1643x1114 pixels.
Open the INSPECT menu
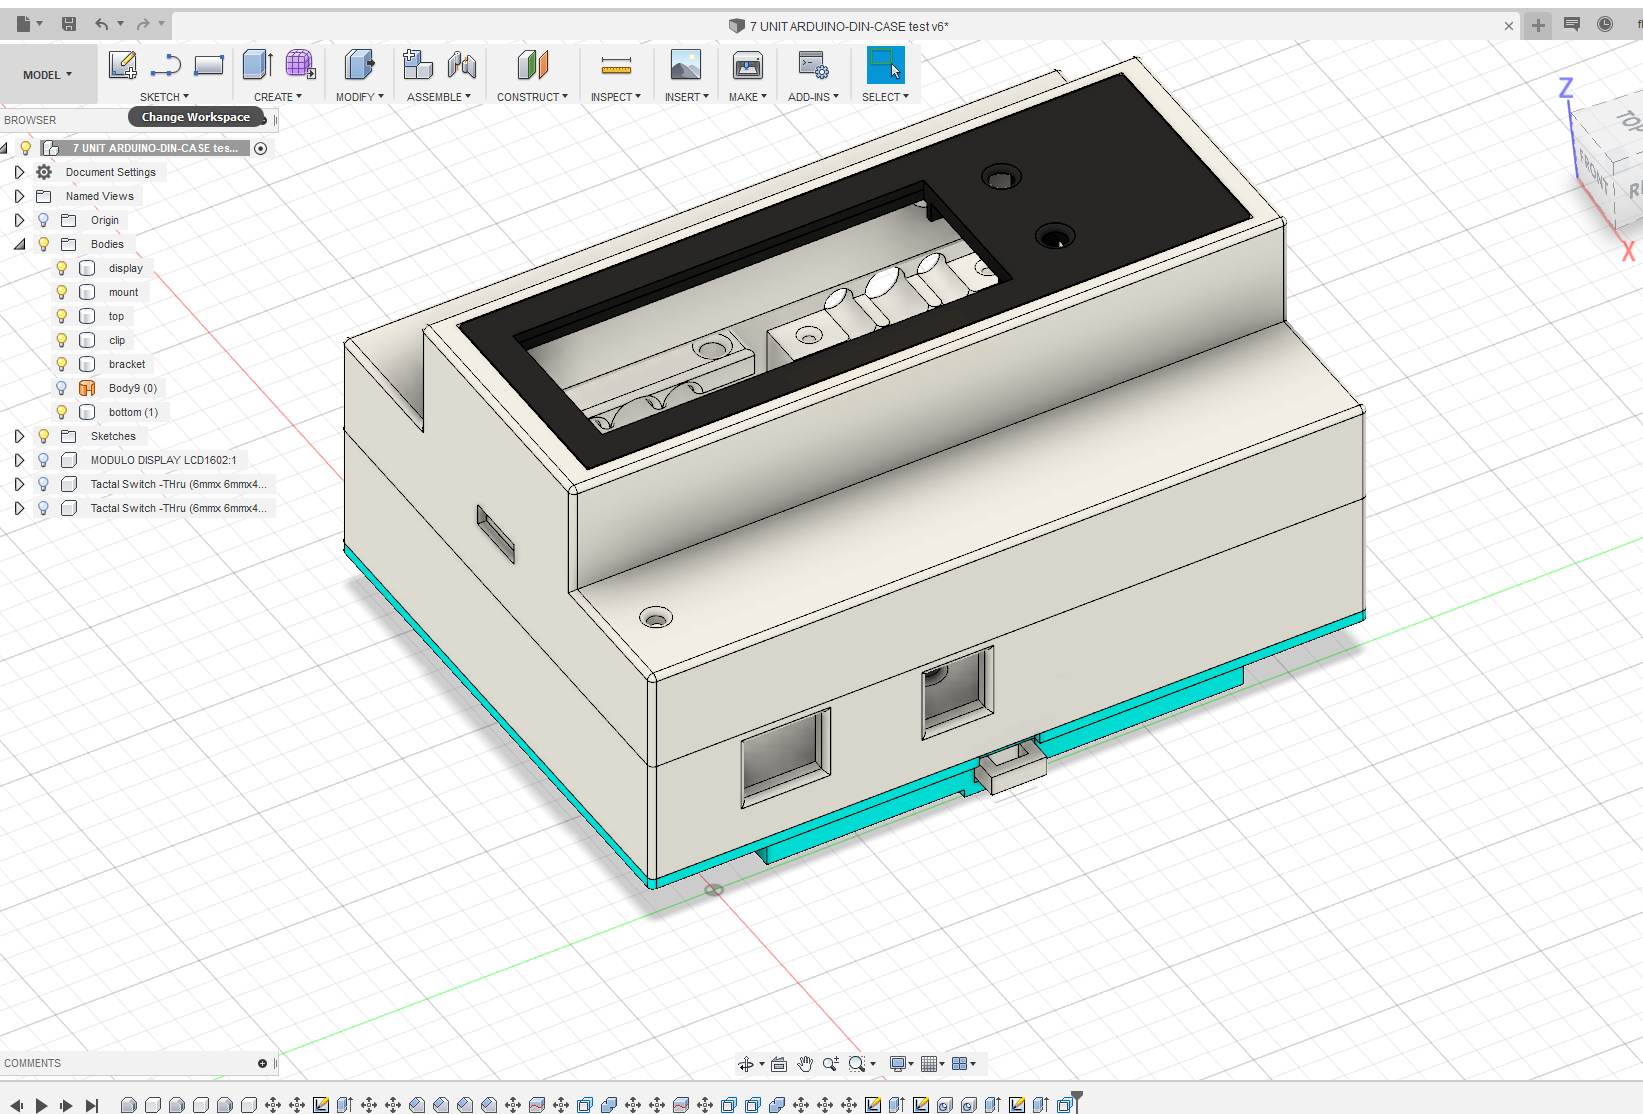[616, 97]
